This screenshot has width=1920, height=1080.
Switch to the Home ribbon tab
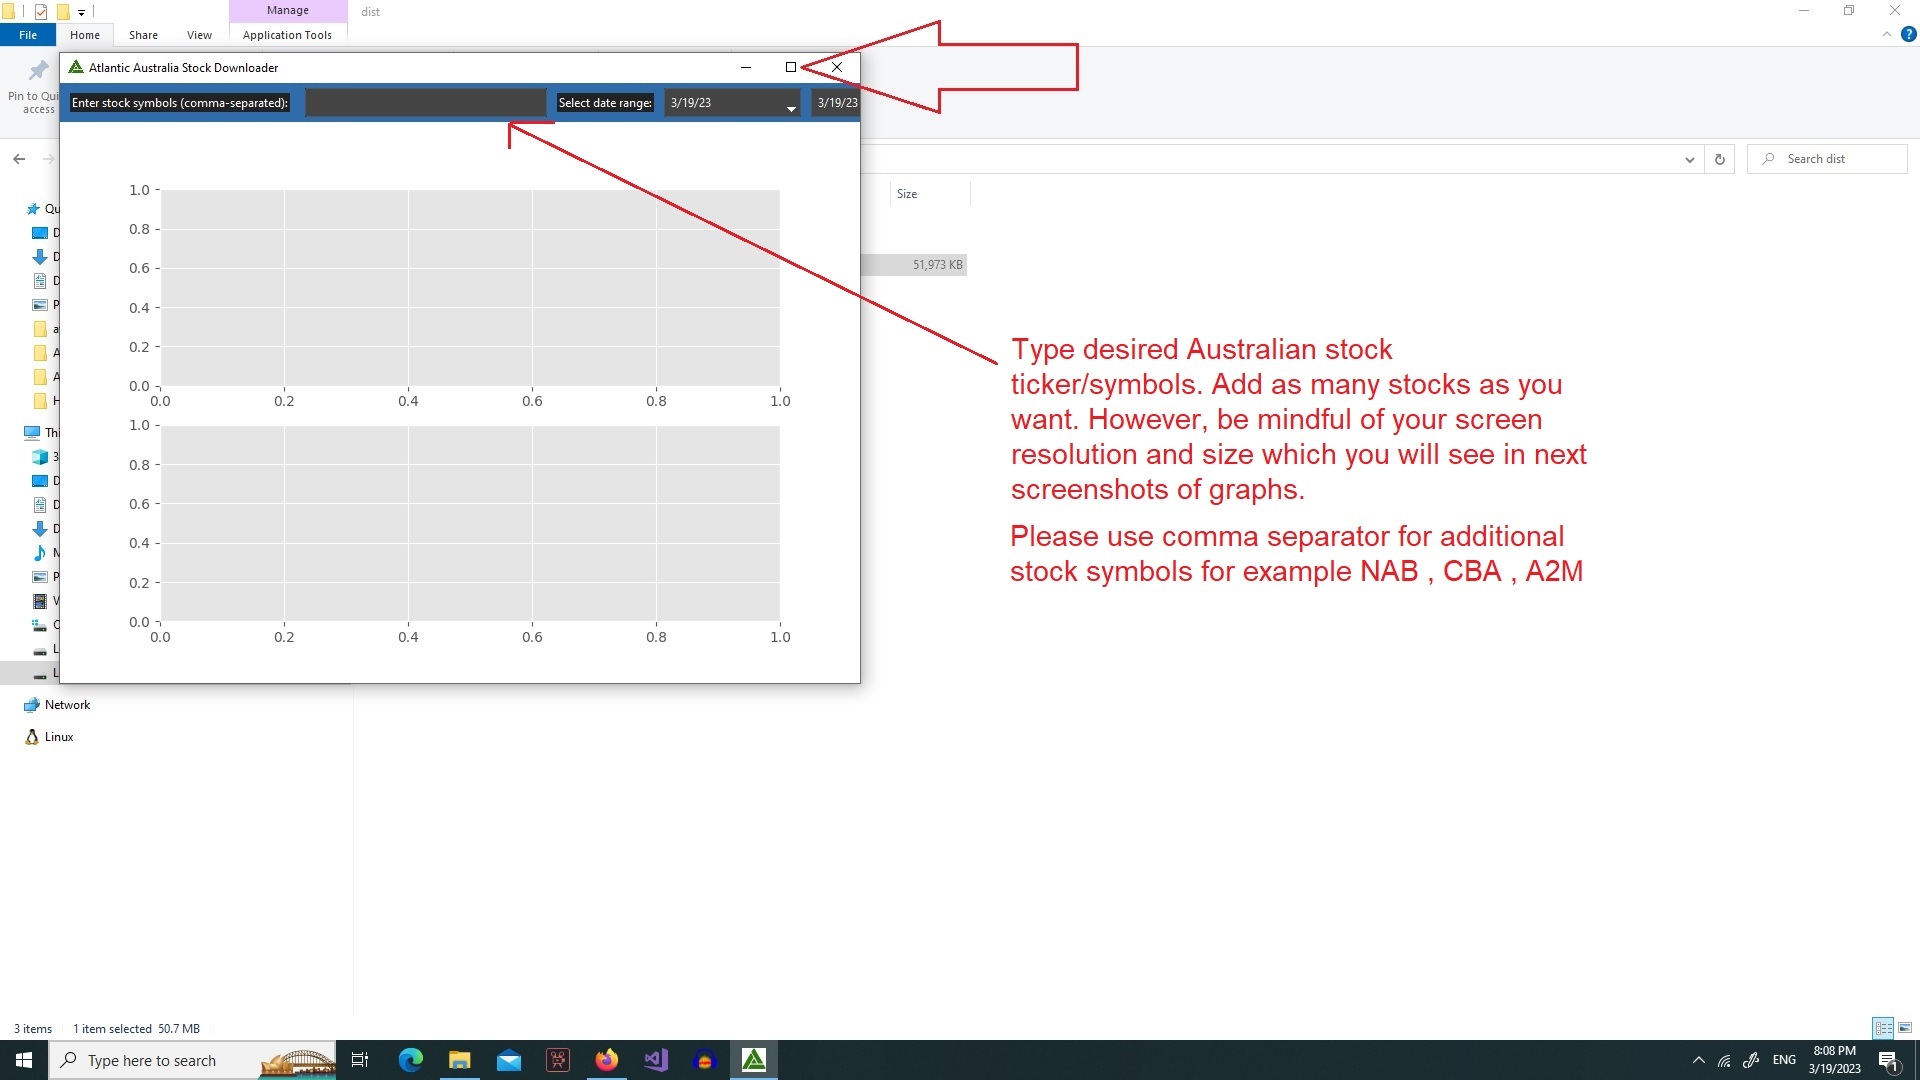coord(85,35)
